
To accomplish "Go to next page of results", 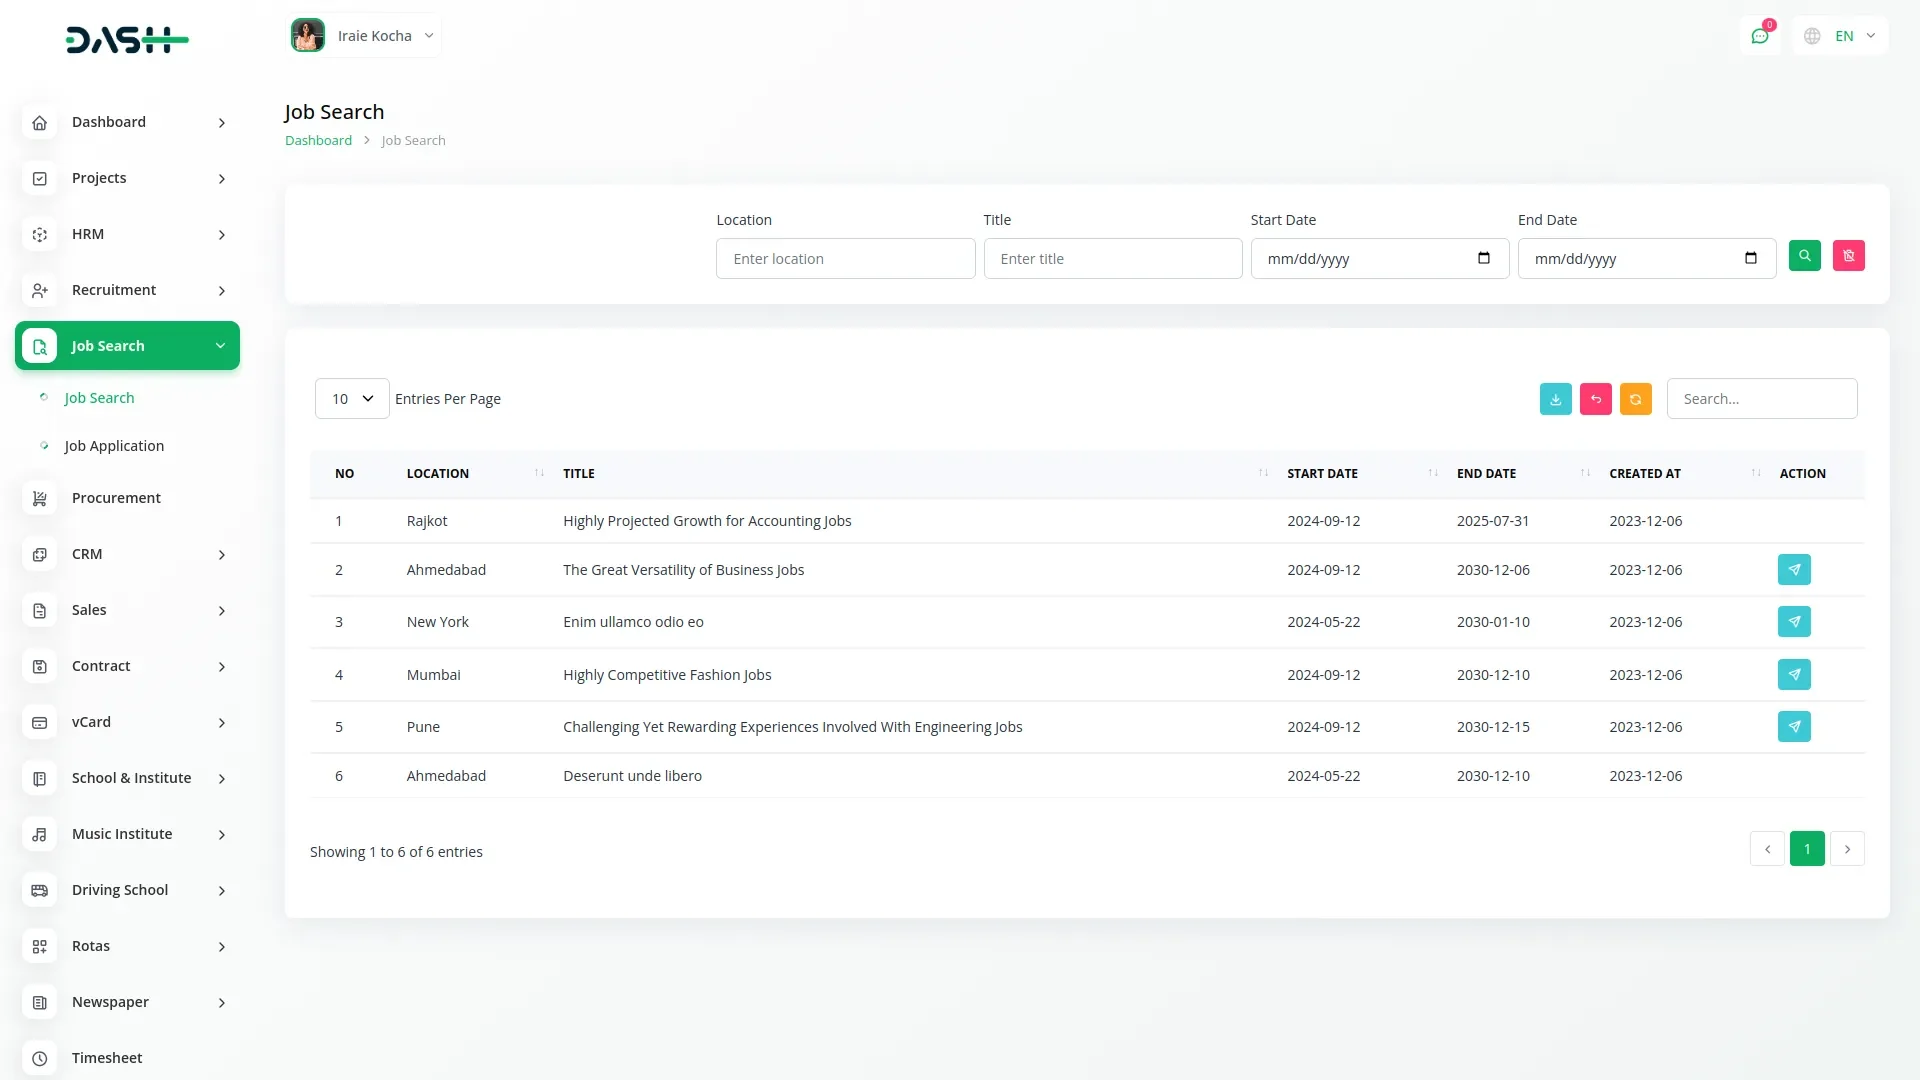I will pyautogui.click(x=1847, y=849).
